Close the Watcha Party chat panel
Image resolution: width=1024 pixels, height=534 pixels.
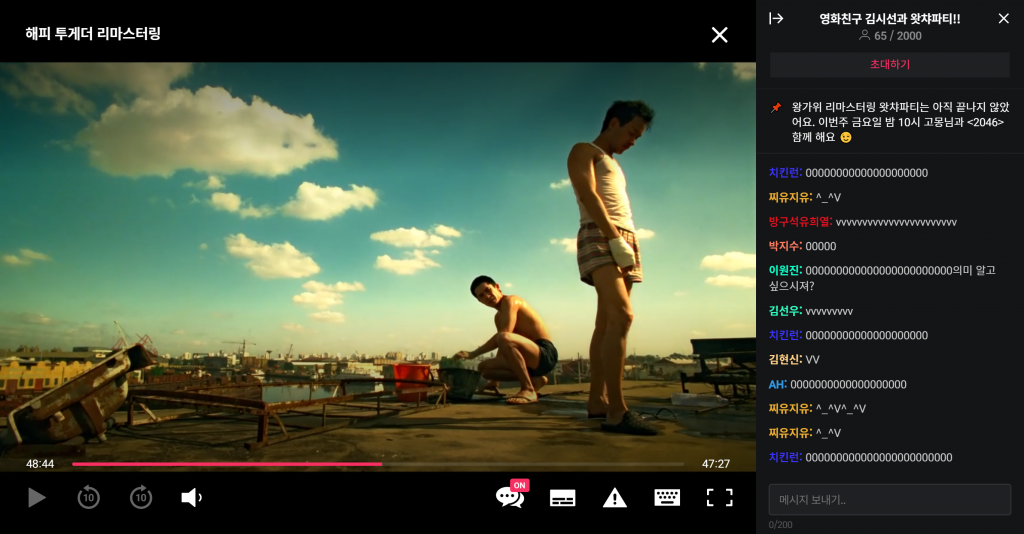tap(1004, 18)
